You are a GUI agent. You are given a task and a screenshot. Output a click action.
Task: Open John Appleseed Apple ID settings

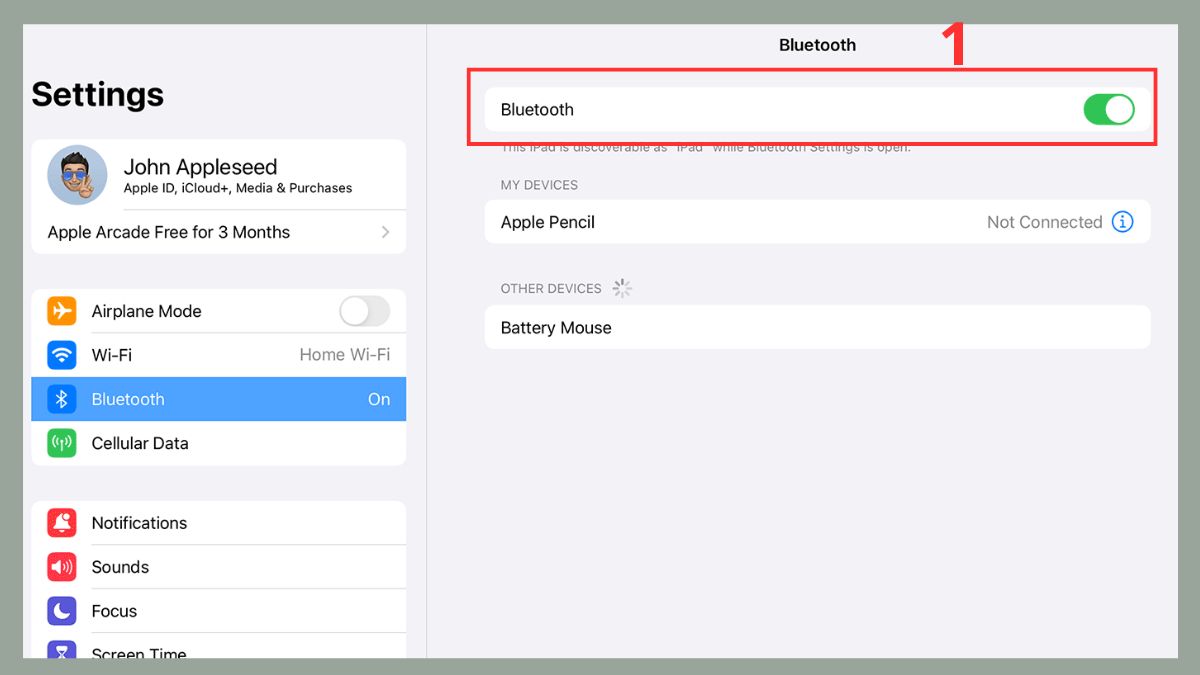click(220, 175)
